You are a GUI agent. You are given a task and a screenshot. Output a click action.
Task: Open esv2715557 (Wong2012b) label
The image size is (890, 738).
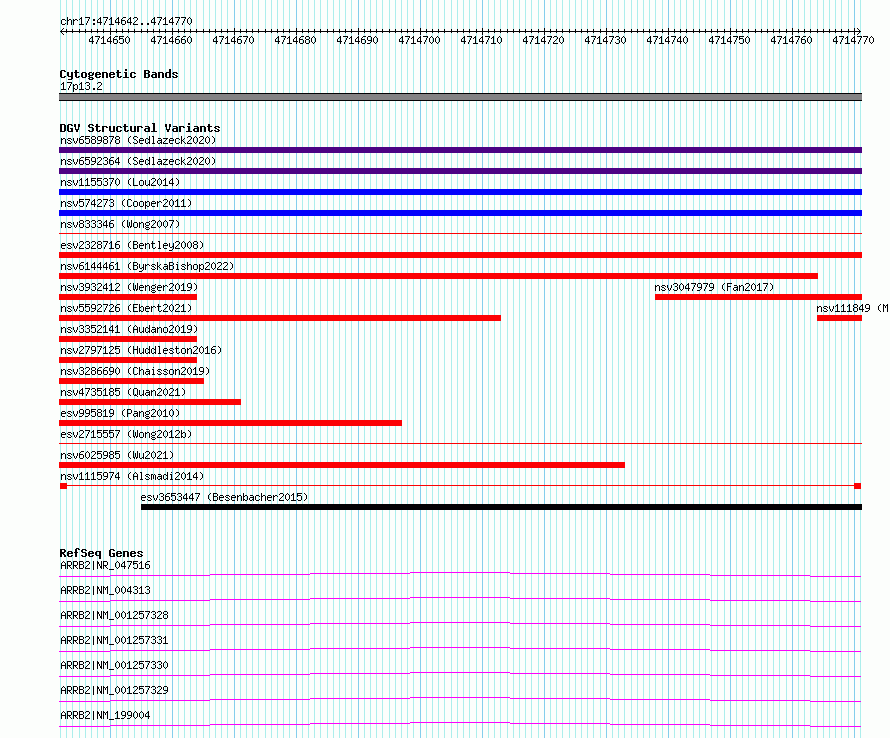[x=126, y=434]
